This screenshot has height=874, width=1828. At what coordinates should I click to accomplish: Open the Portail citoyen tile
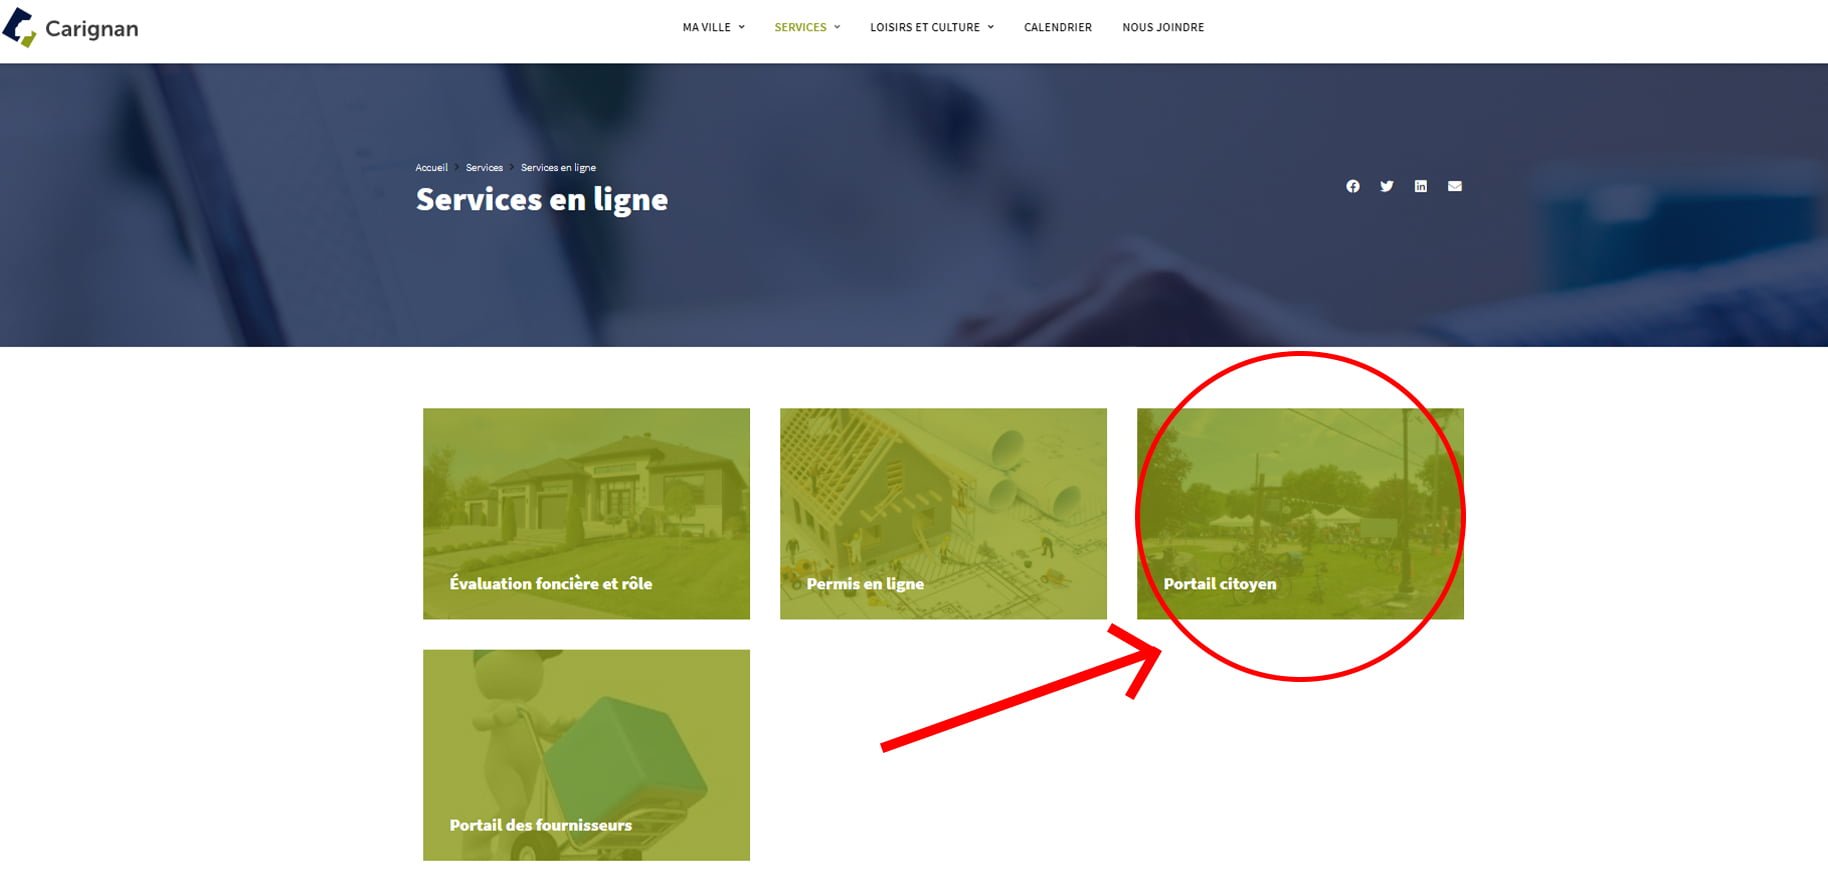click(1300, 513)
